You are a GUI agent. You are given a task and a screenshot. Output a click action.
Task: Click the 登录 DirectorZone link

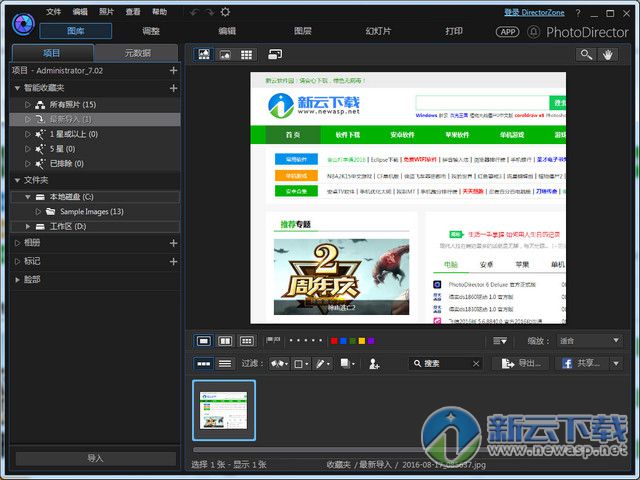pyautogui.click(x=534, y=13)
